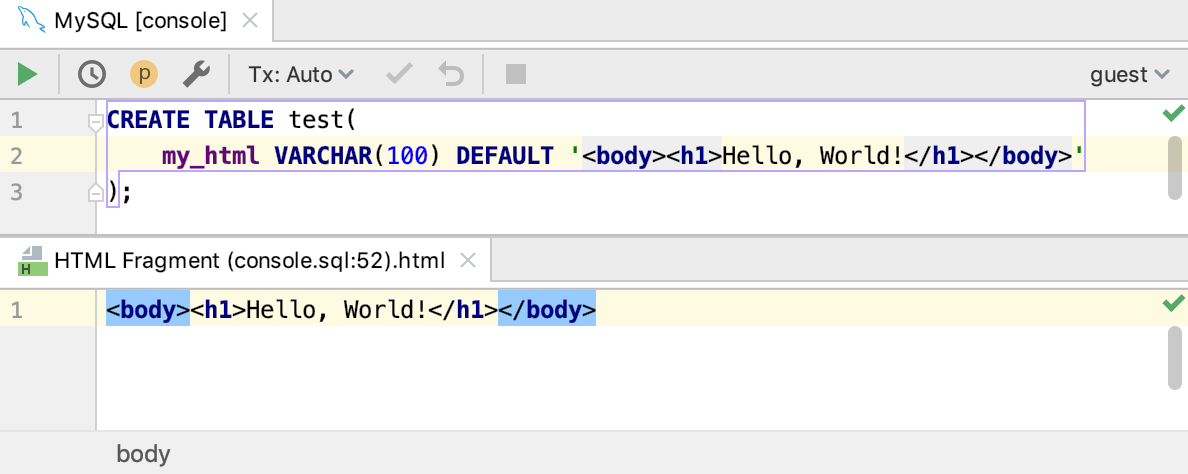The image size is (1188, 474).
Task: Click the orange 'p' parameters icon
Action: coord(144,74)
